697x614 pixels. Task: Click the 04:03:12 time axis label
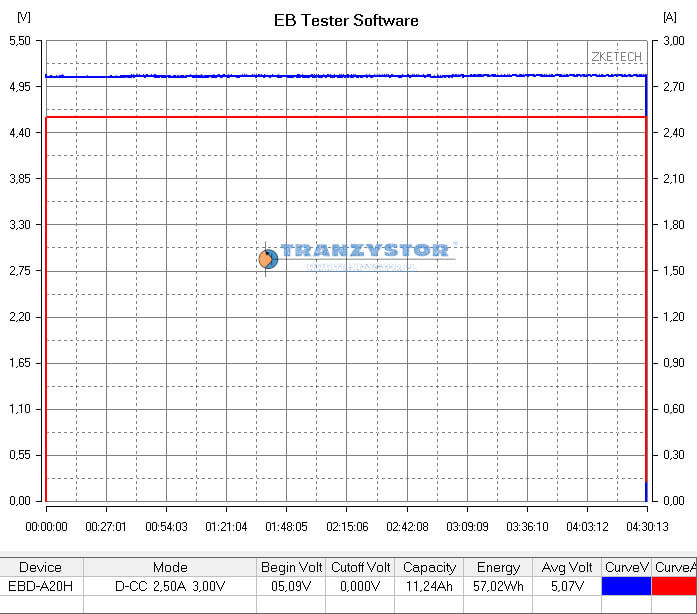point(587,527)
